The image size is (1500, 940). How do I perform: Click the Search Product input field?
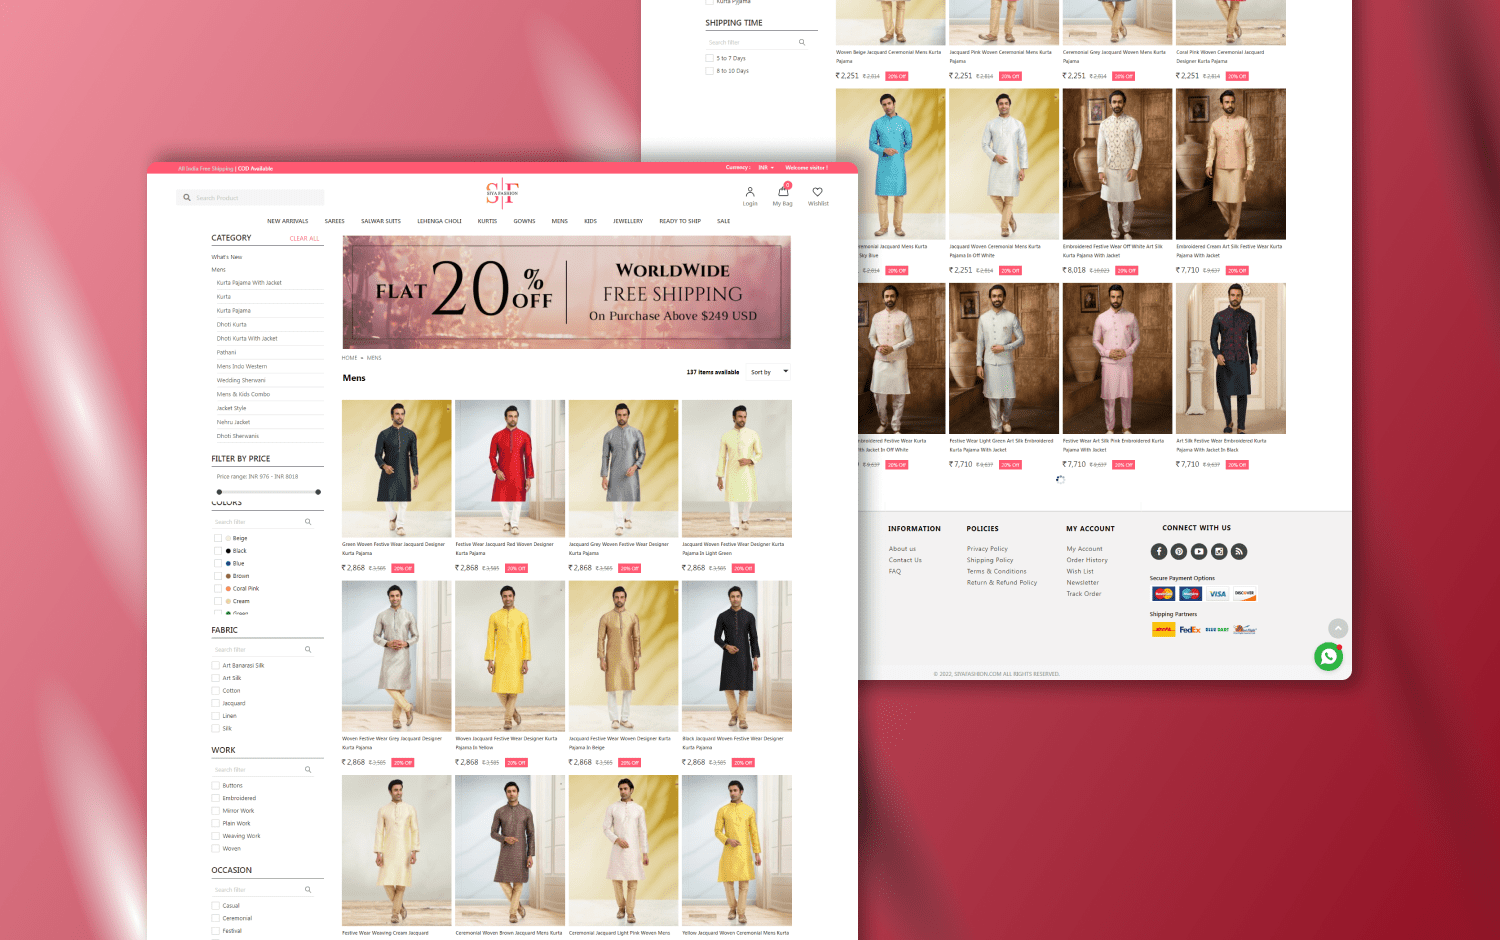pyautogui.click(x=256, y=198)
